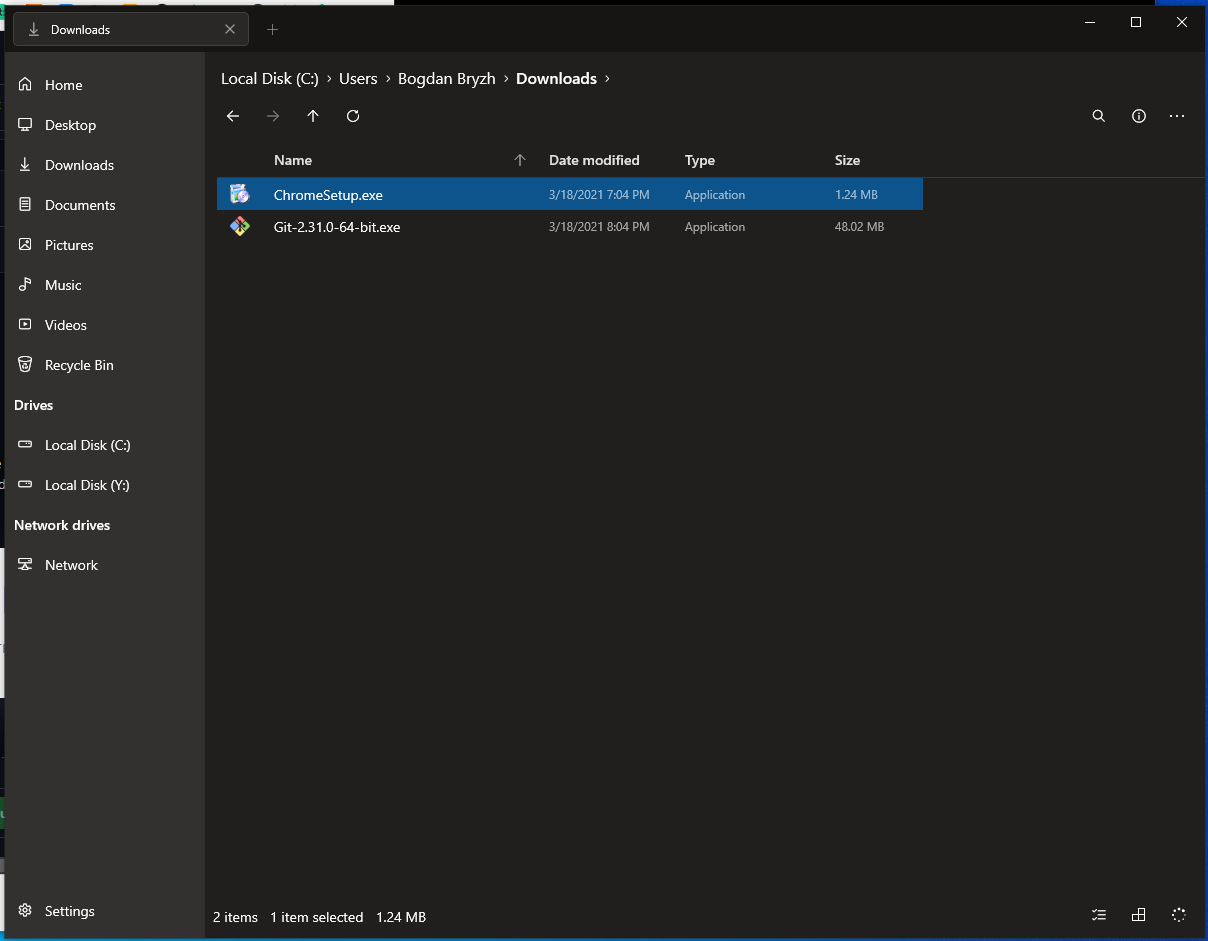Click Downloads in the breadcrumb path
This screenshot has height=941, width=1208.
[x=556, y=79]
